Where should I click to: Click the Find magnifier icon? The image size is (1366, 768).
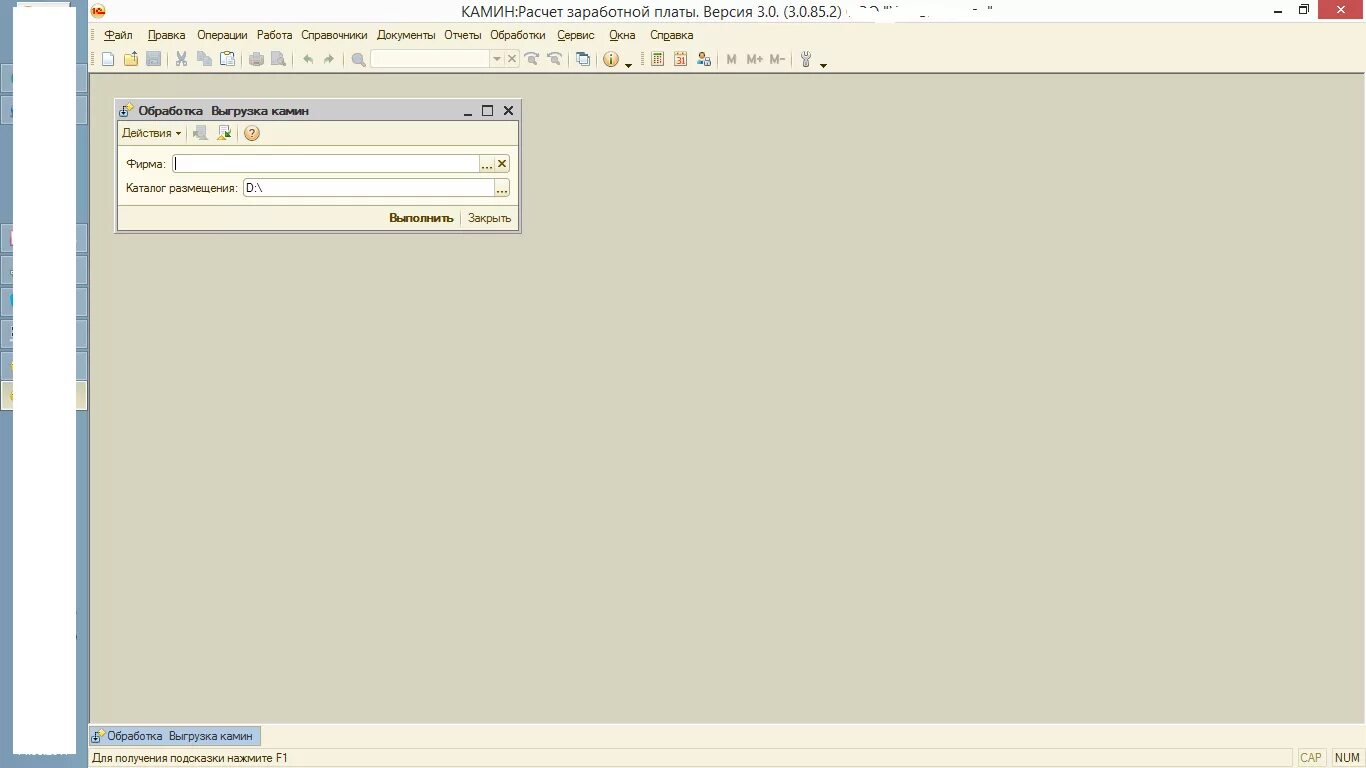coord(358,59)
